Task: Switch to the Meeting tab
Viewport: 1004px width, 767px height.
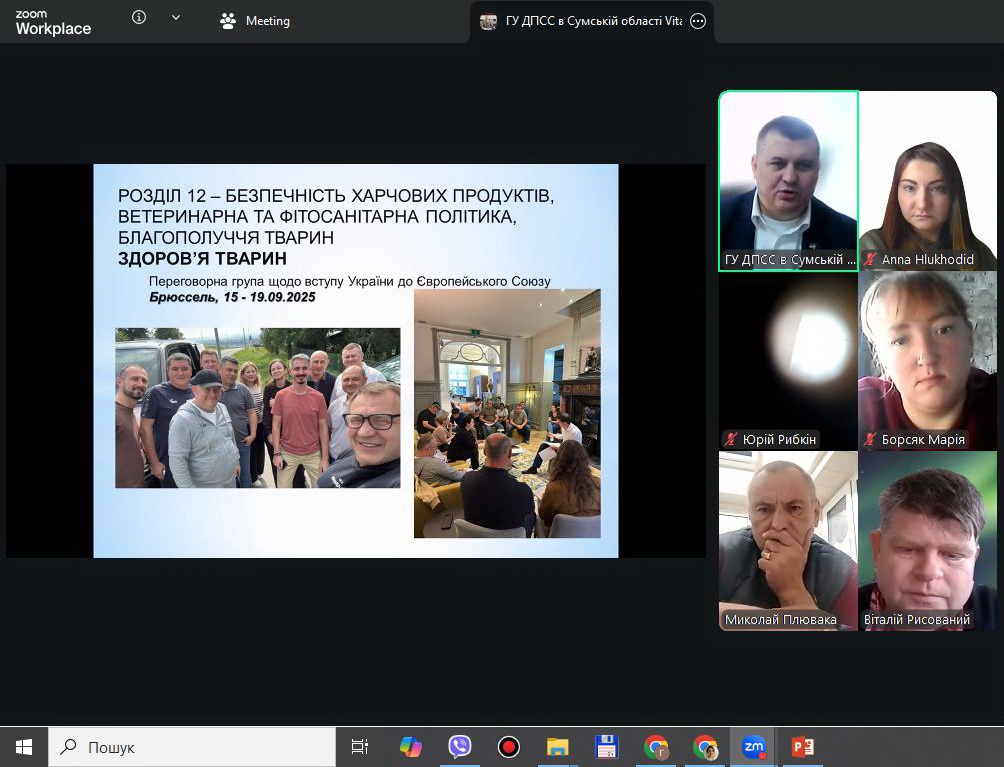Action: tap(256, 21)
